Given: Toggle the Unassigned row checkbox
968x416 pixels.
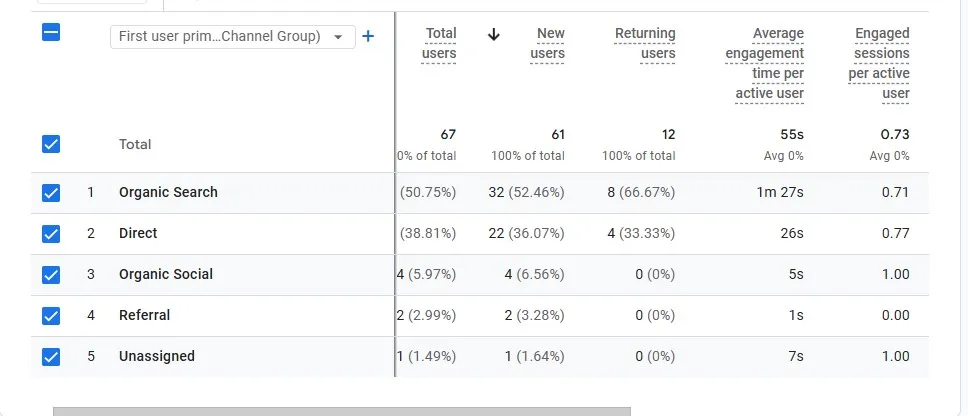Looking at the screenshot, I should coord(51,357).
